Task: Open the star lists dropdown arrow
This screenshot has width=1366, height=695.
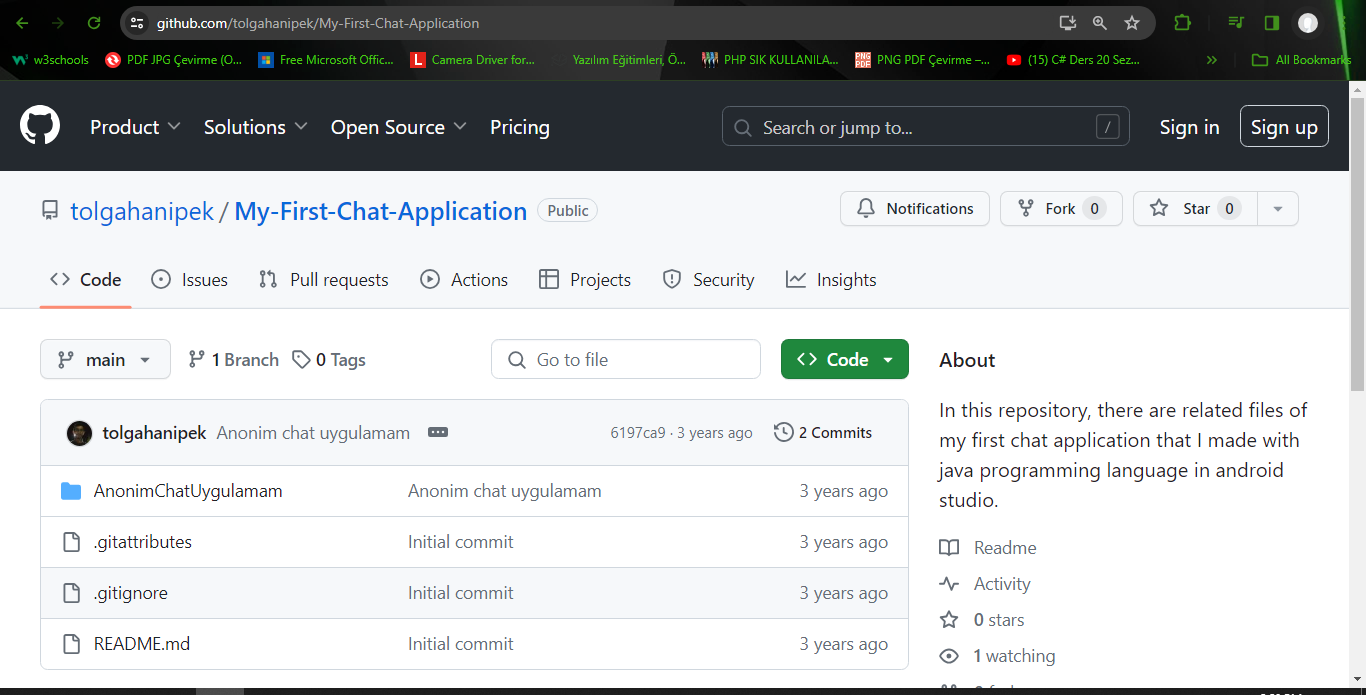Action: (x=1277, y=209)
